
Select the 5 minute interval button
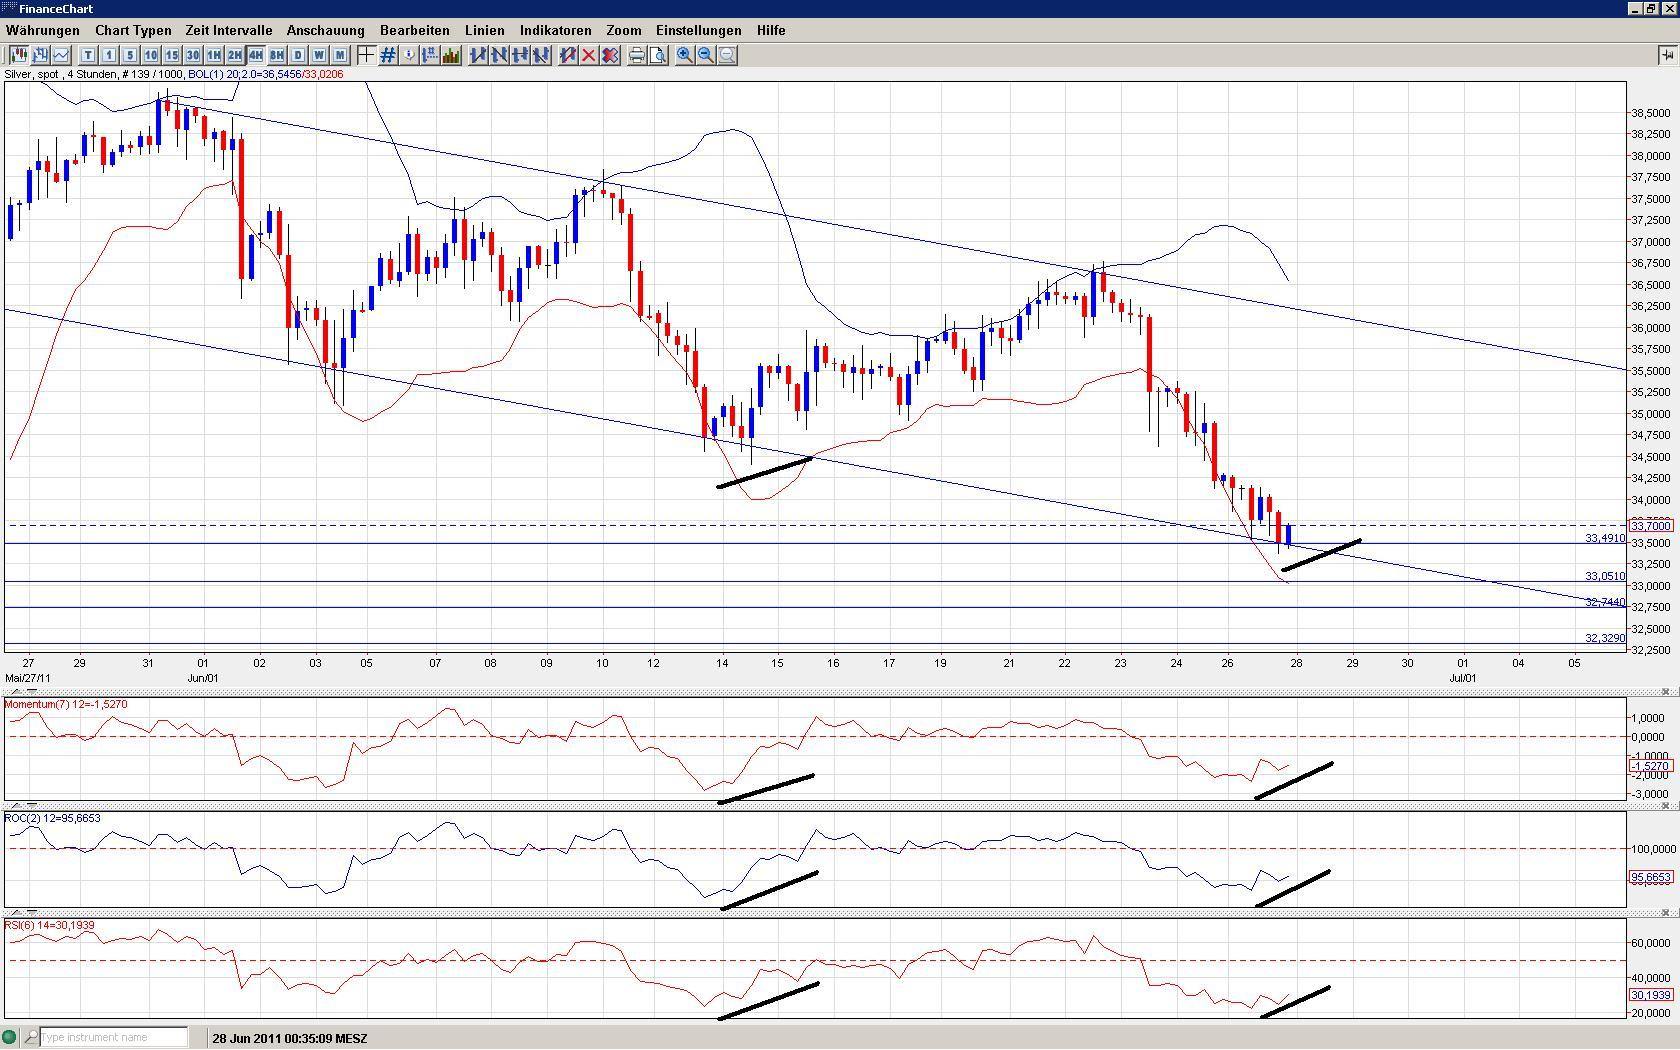tap(130, 55)
